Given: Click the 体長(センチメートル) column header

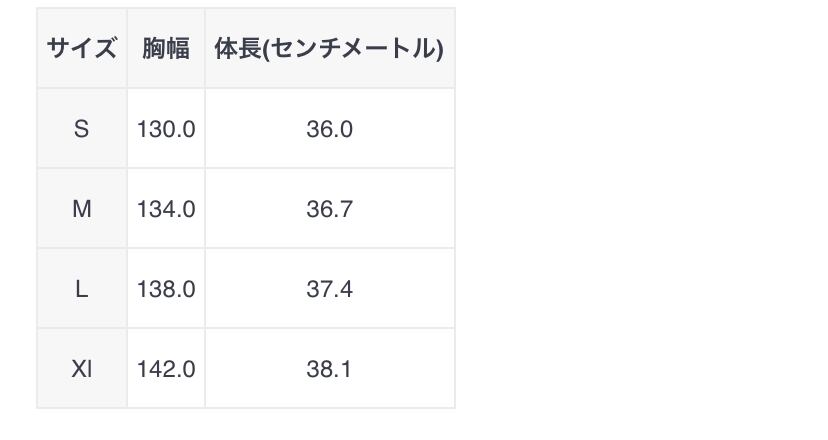Looking at the screenshot, I should [x=329, y=48].
